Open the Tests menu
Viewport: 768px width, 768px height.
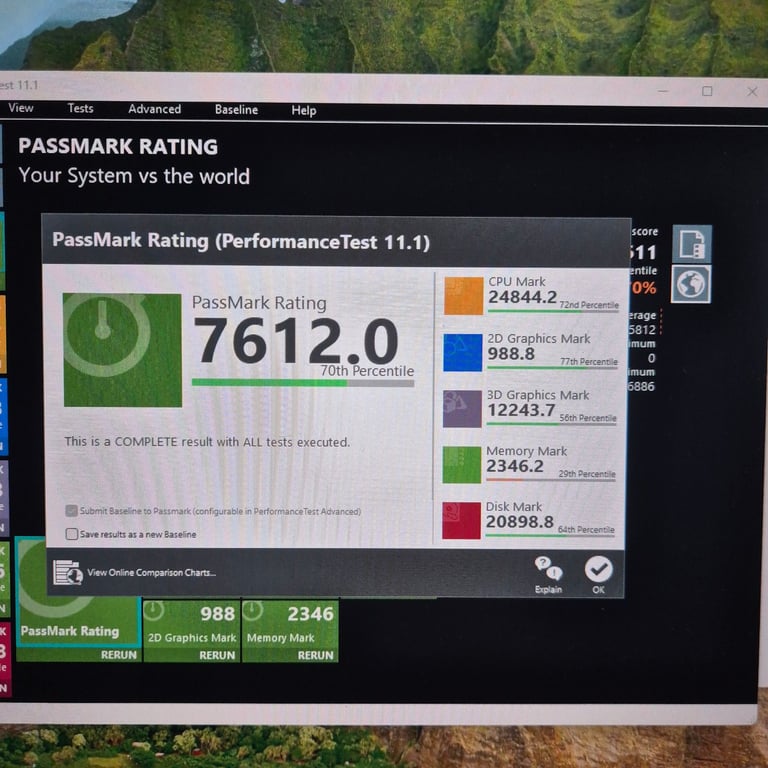click(x=80, y=108)
